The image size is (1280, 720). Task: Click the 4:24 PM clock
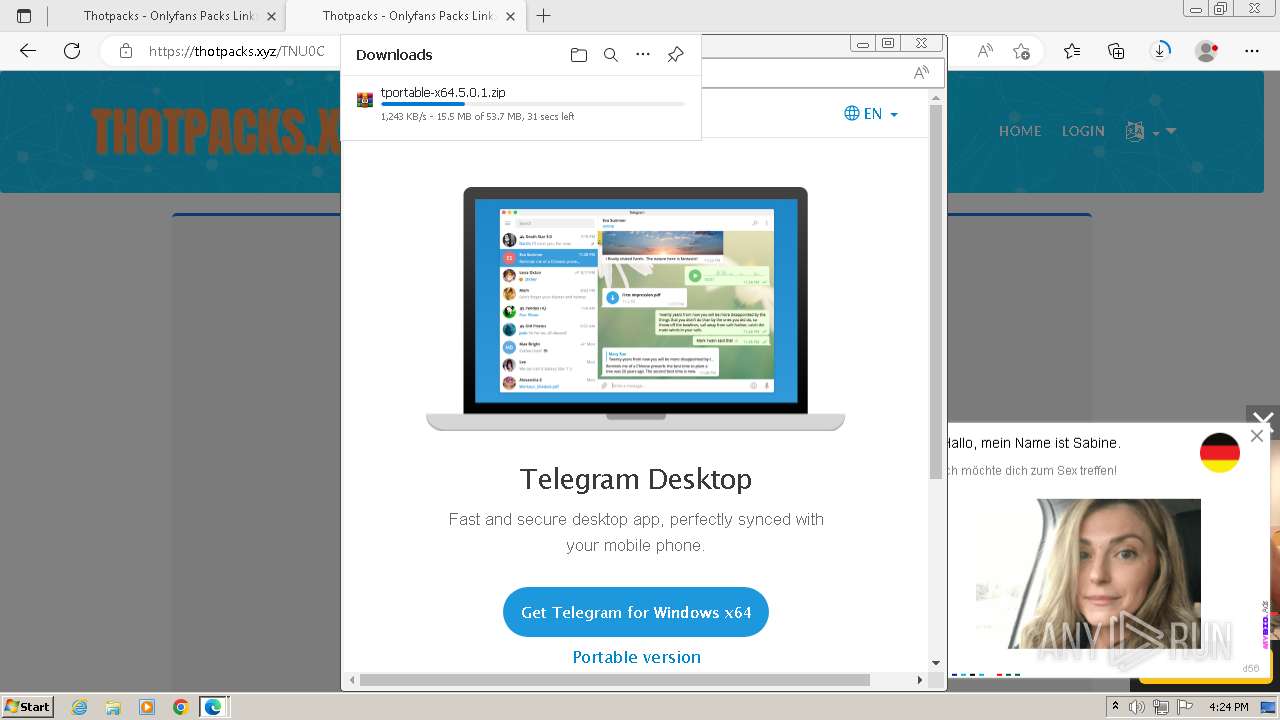[x=1228, y=707]
